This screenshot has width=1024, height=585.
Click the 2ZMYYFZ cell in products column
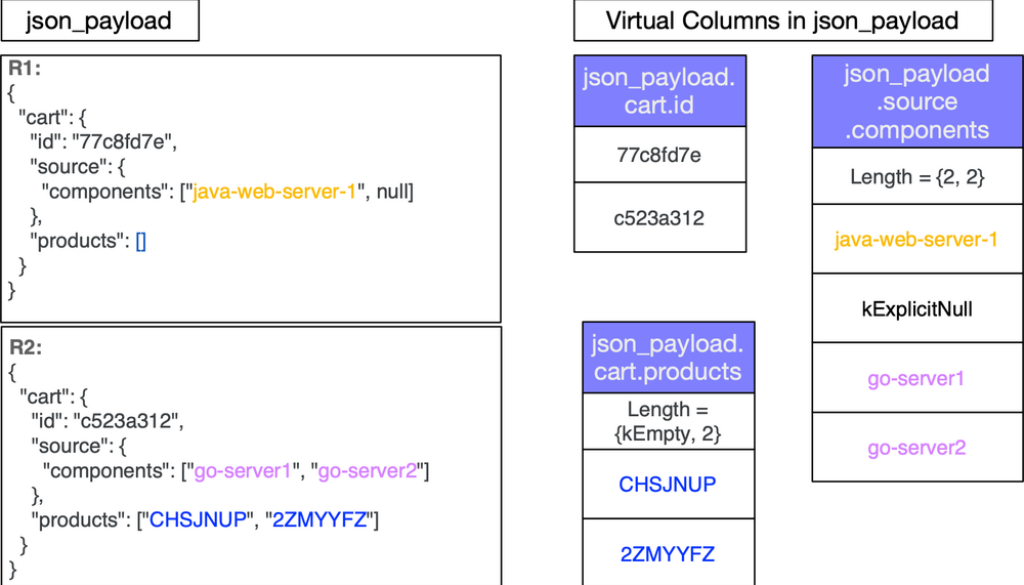668,553
